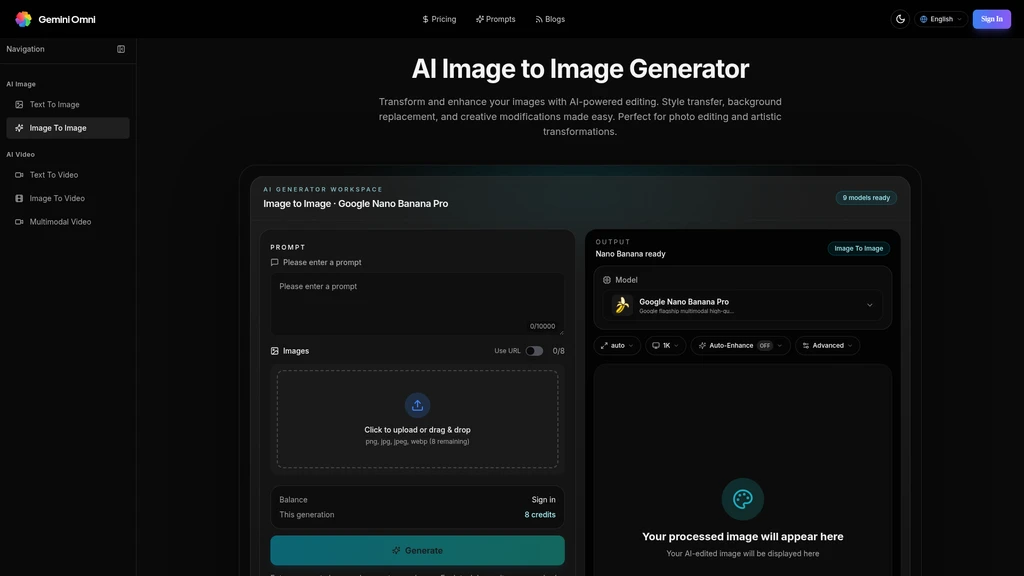Open the 1K resolution dropdown
This screenshot has width=1024, height=576.
pos(665,345)
